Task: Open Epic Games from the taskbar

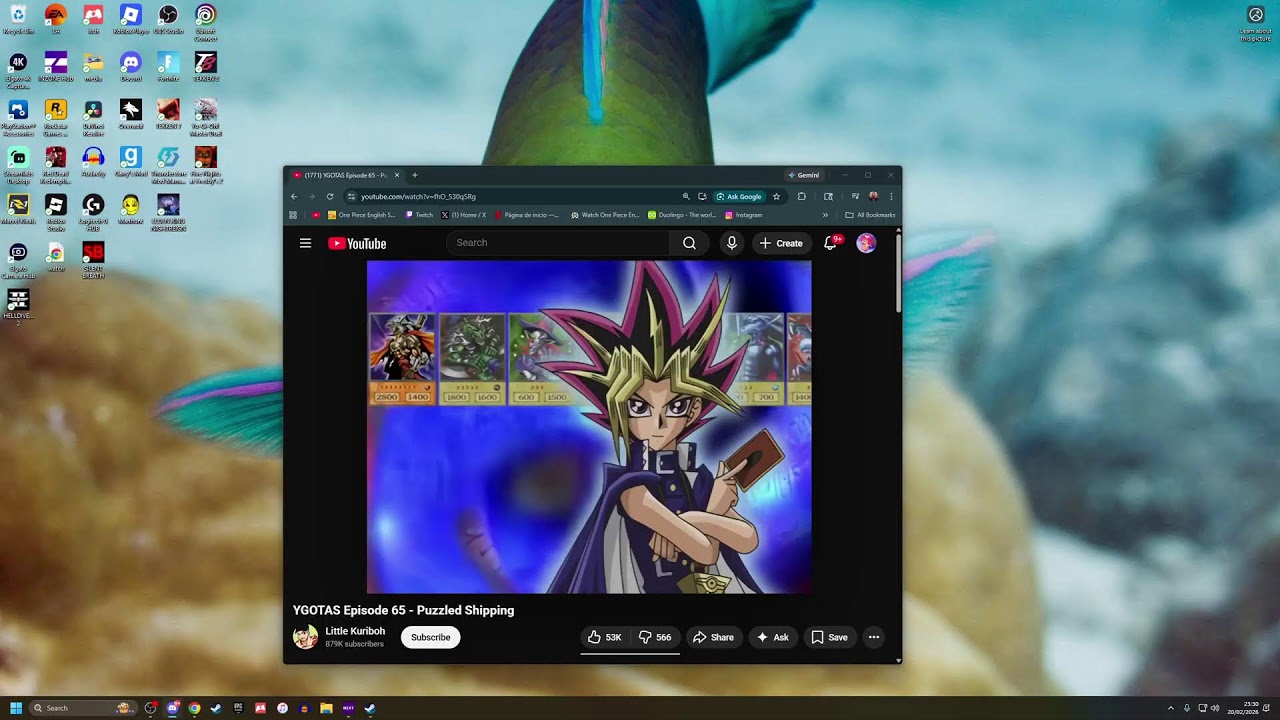Action: point(238,708)
